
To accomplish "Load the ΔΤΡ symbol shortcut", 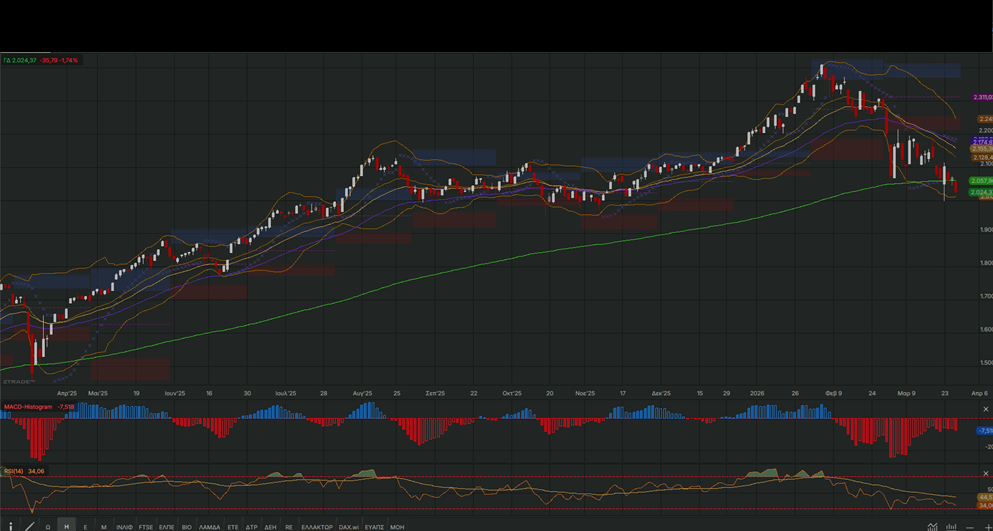I will click(251, 527).
